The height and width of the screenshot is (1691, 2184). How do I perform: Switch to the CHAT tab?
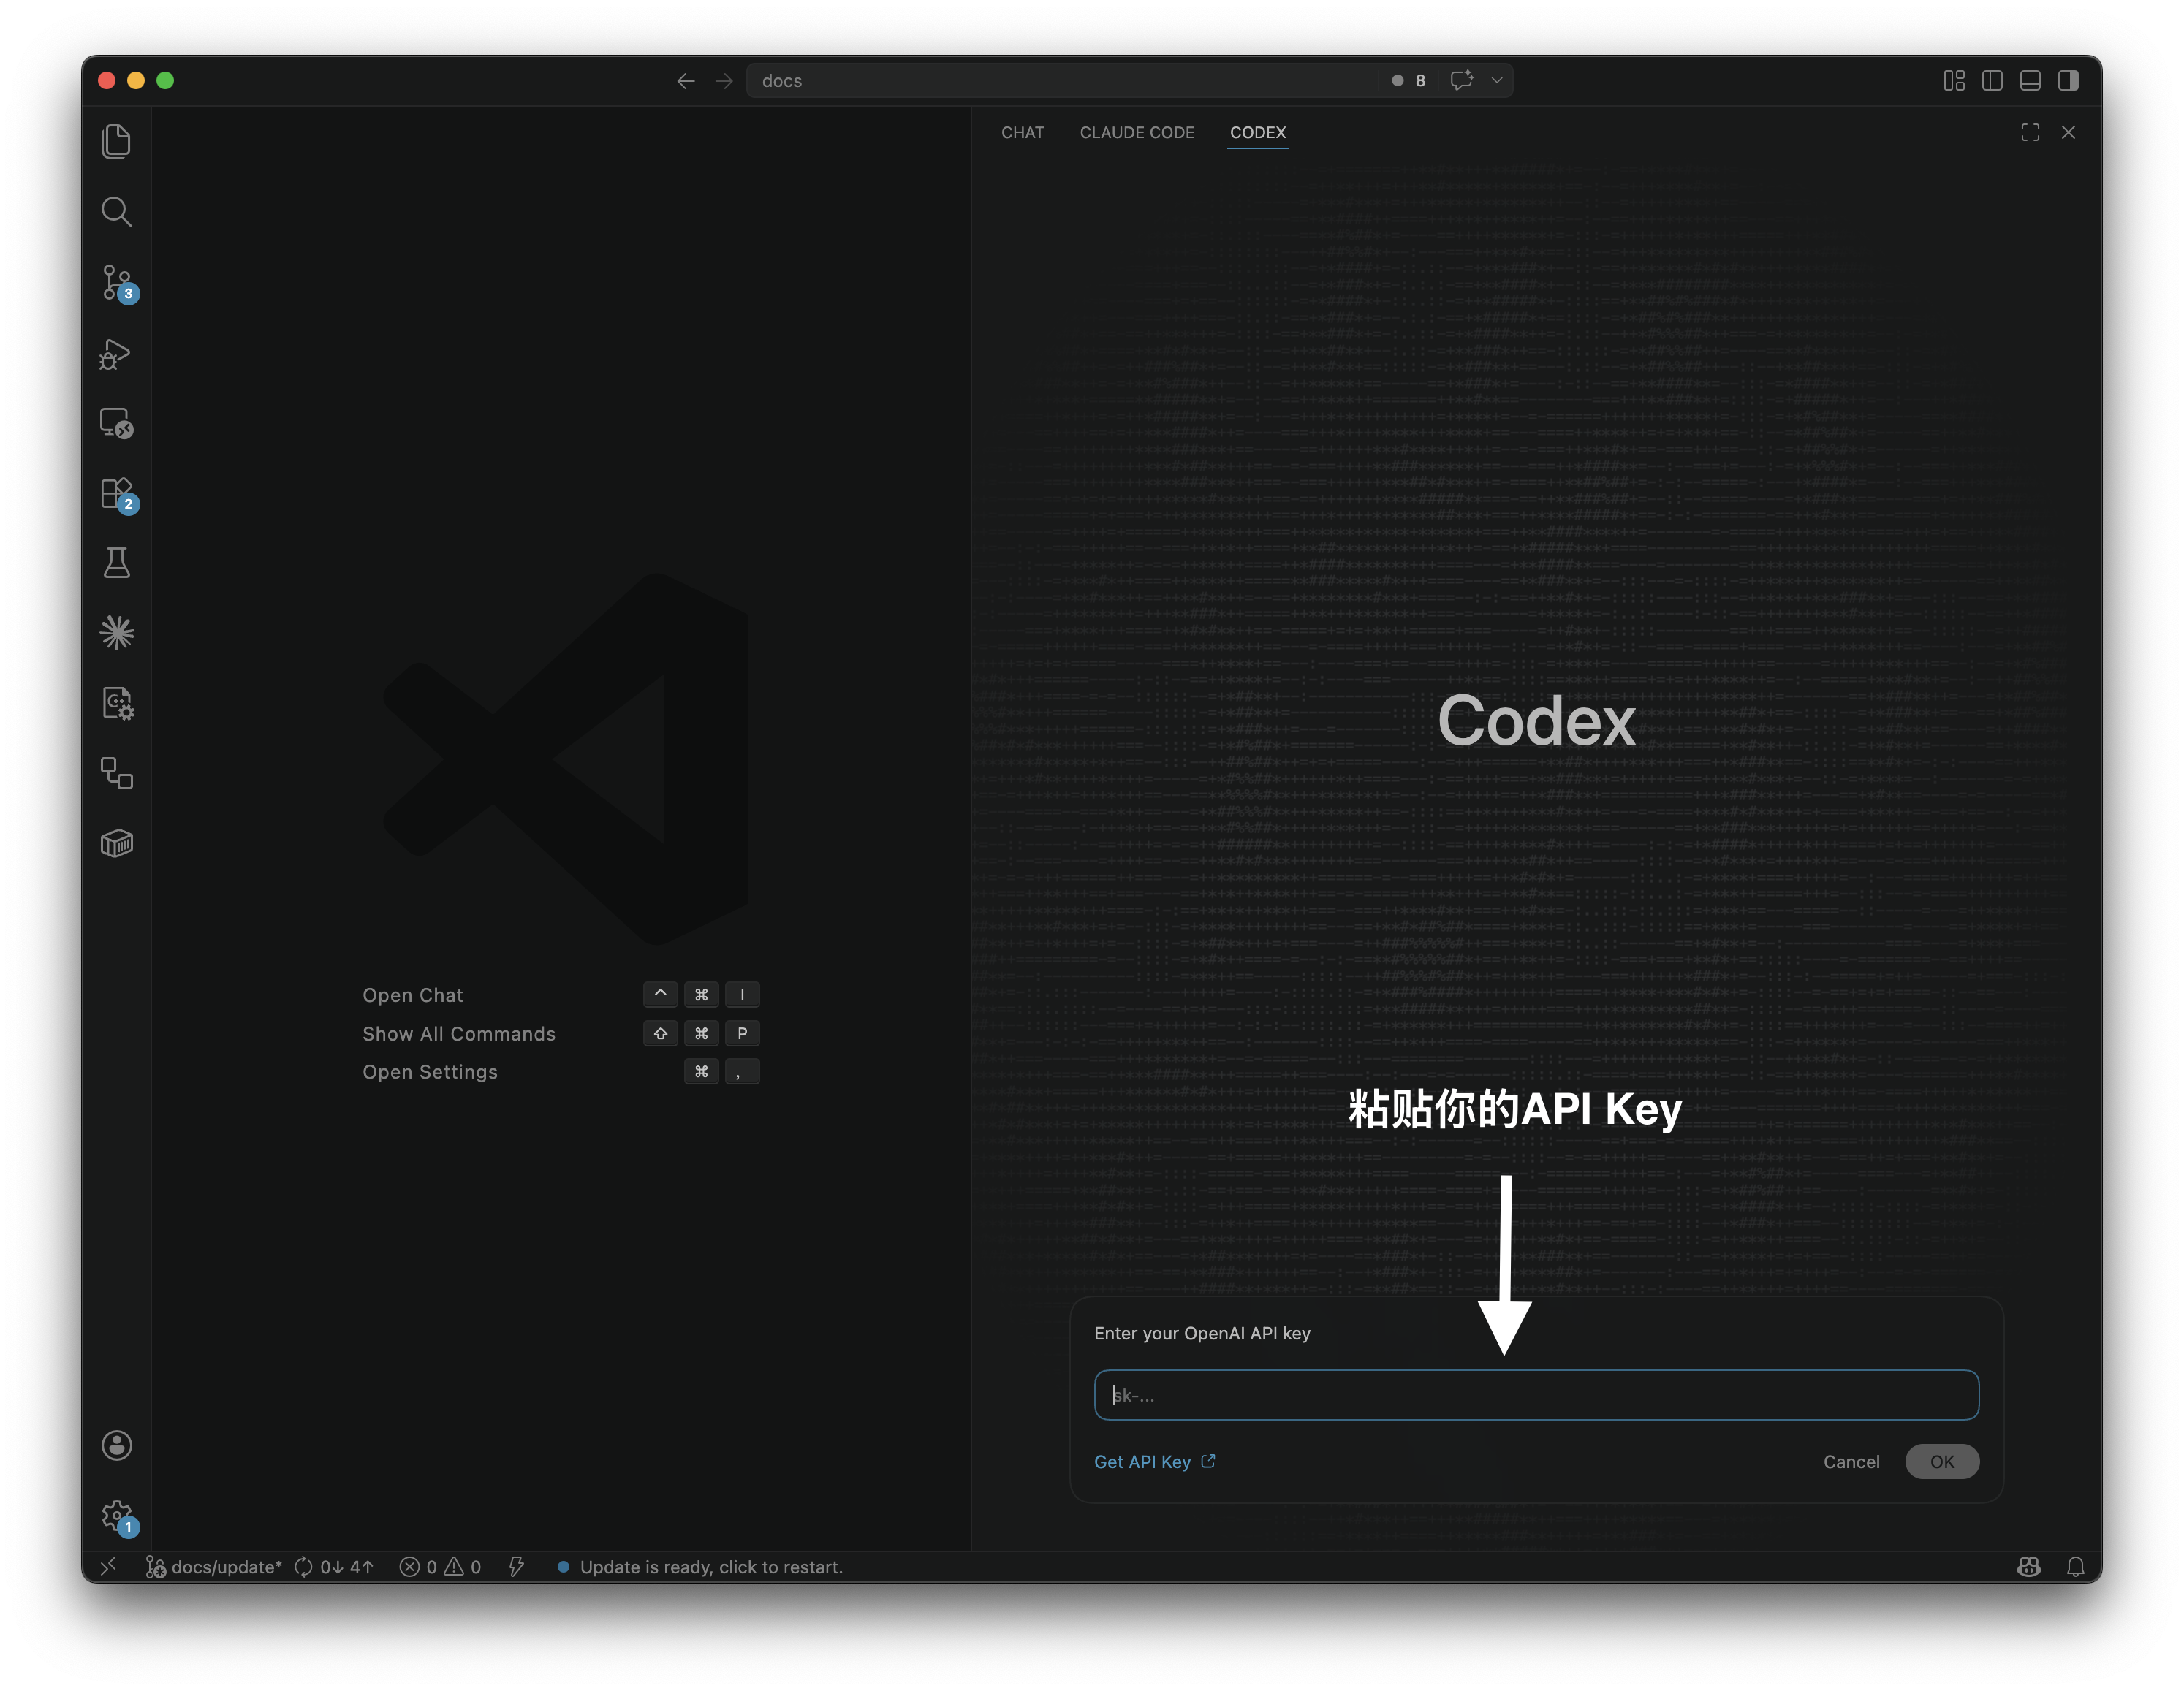pyautogui.click(x=1022, y=132)
